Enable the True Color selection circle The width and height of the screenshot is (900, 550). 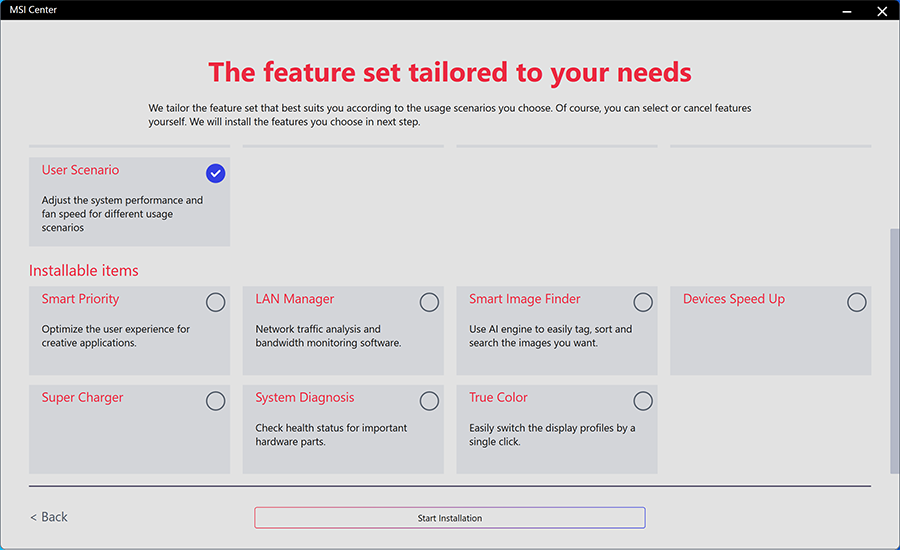click(643, 401)
